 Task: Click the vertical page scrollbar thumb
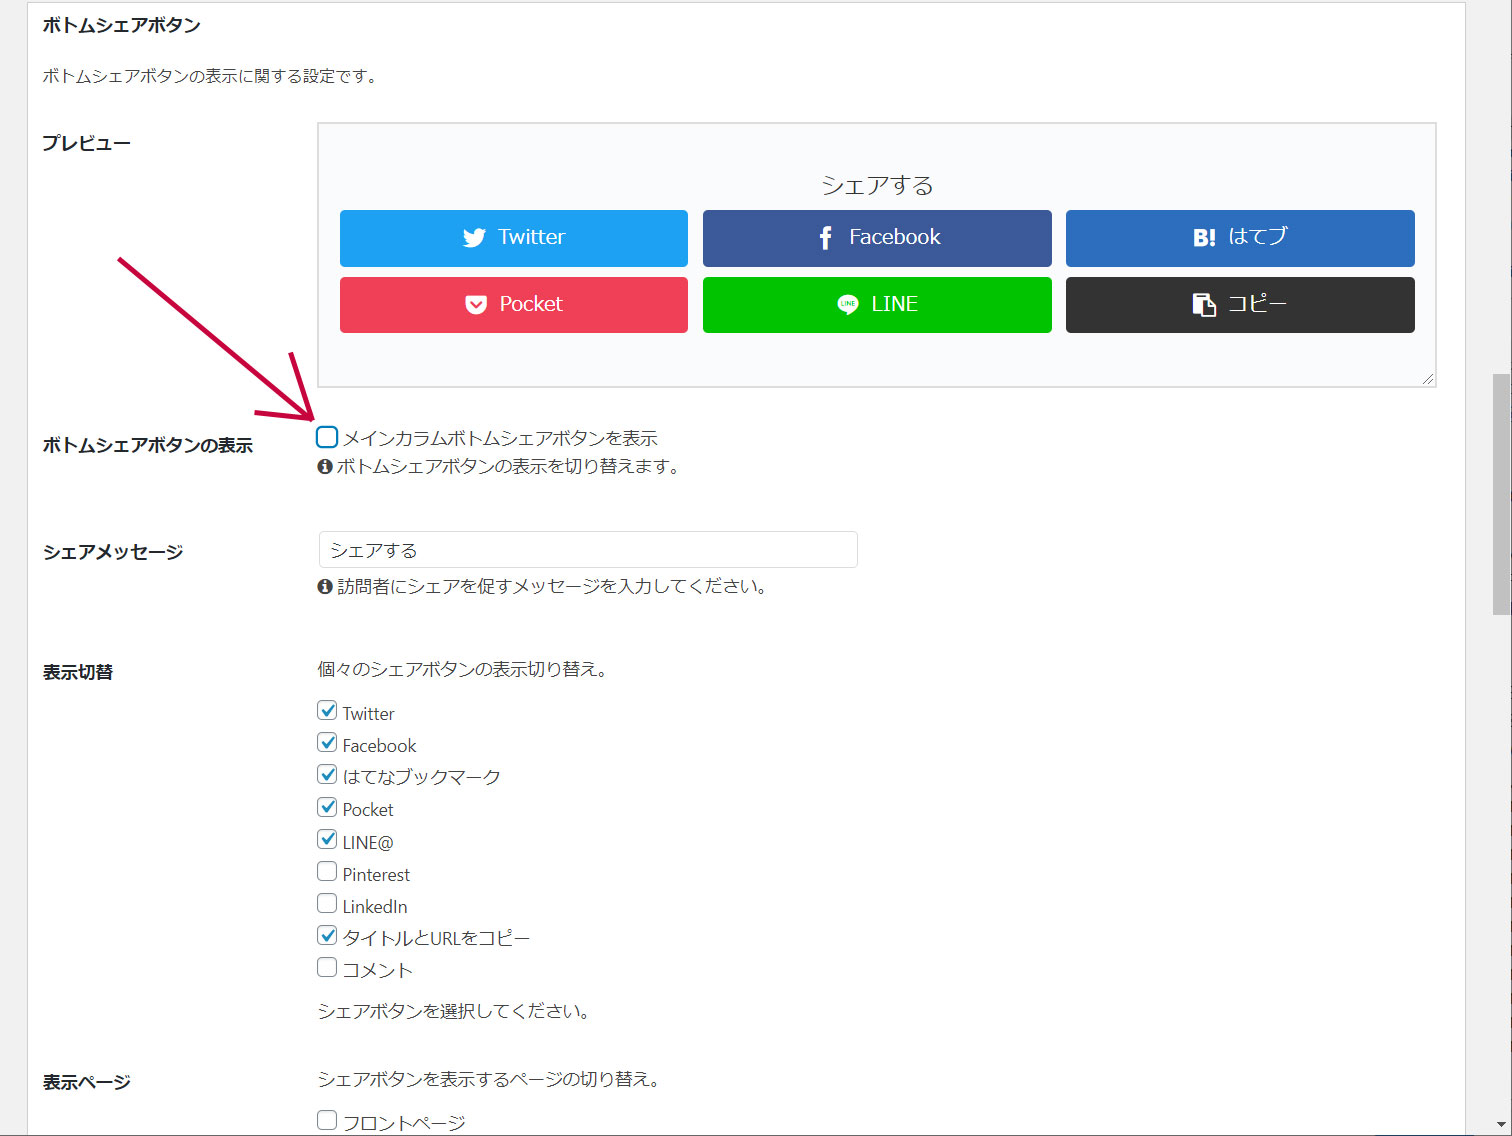click(x=1501, y=494)
